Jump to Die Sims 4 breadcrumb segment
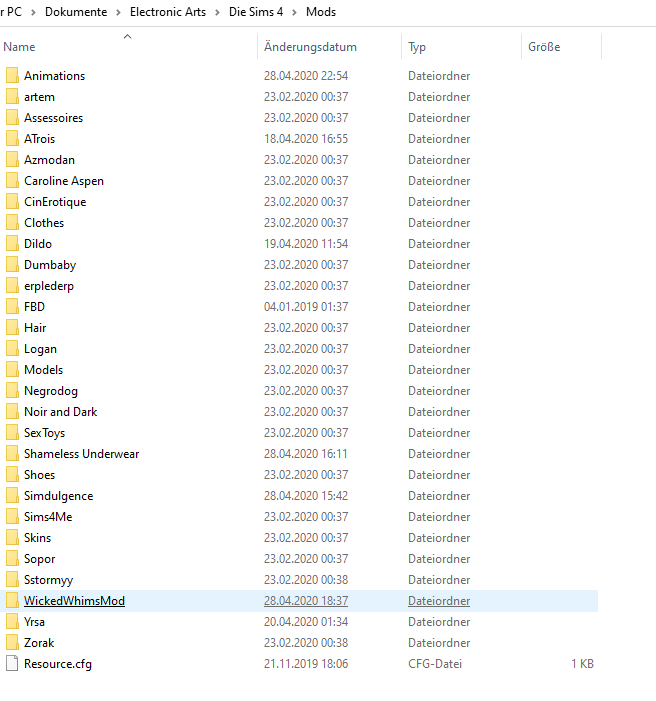Viewport: 656px width, 701px height. [x=256, y=12]
